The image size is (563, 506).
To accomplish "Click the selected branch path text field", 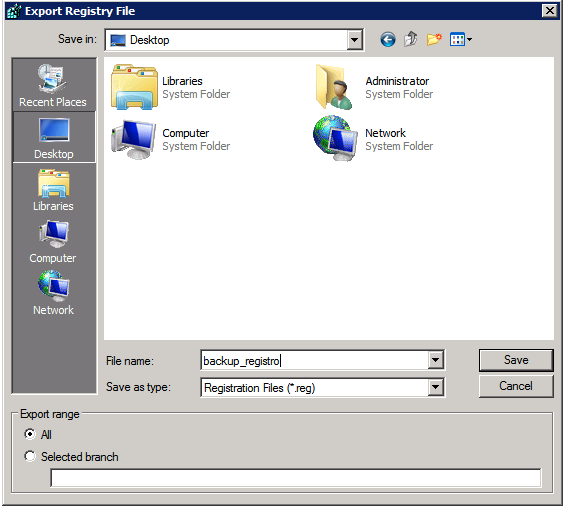I will click(x=296, y=478).
